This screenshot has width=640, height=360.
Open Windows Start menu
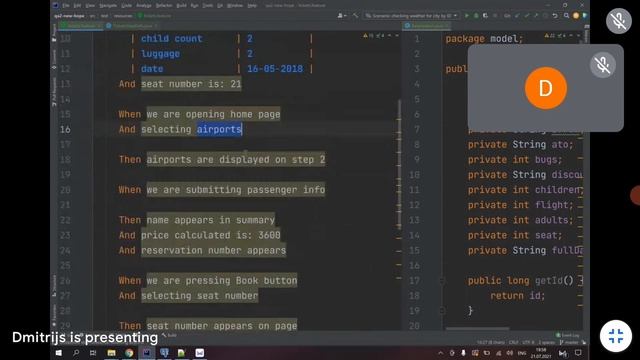click(x=58, y=353)
